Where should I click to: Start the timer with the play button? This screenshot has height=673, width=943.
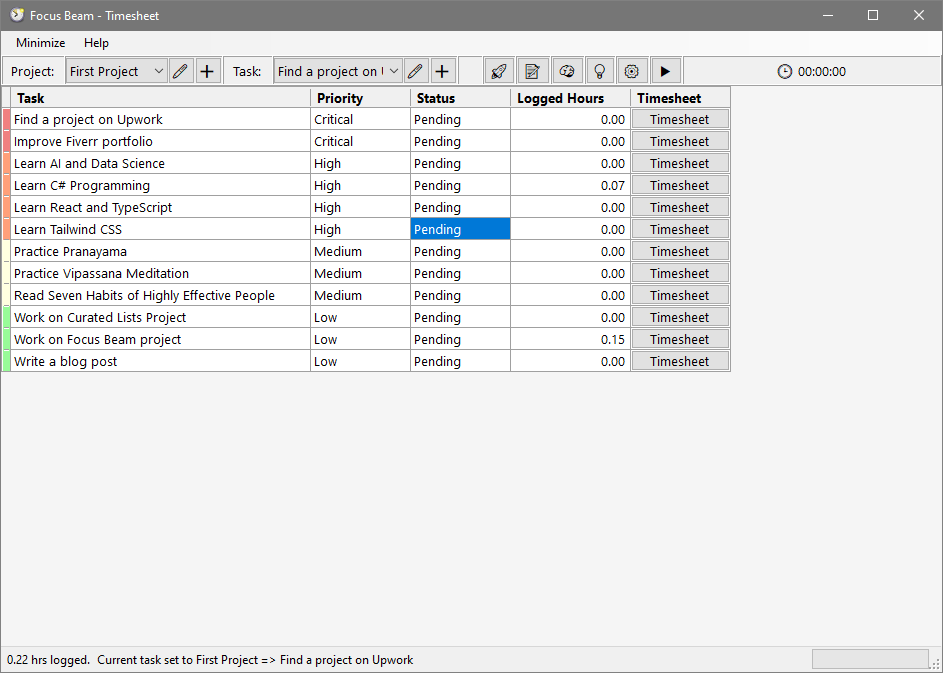[x=665, y=71]
